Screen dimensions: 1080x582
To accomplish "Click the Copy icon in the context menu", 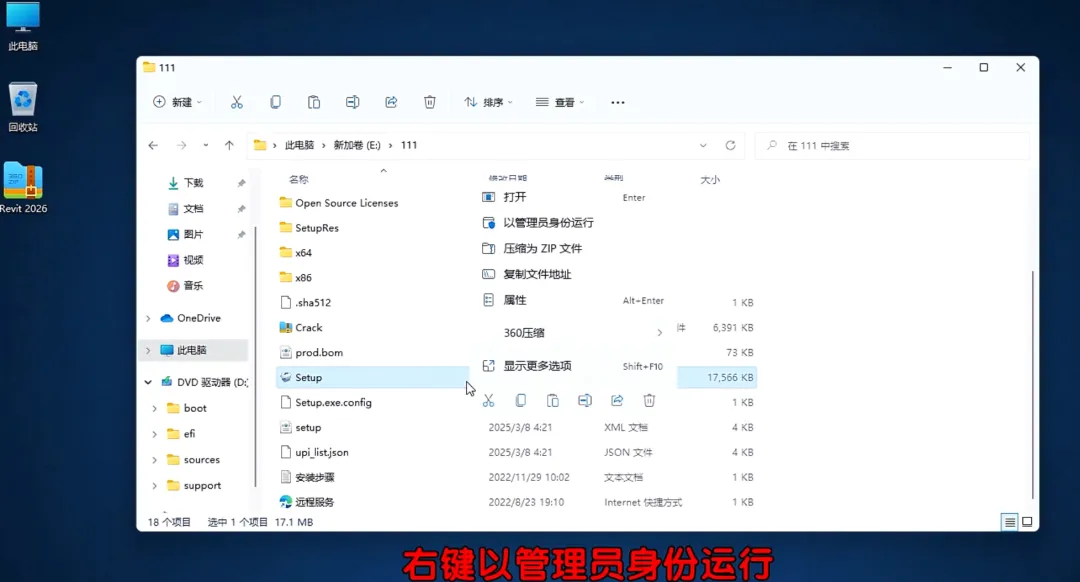I will click(x=521, y=400).
